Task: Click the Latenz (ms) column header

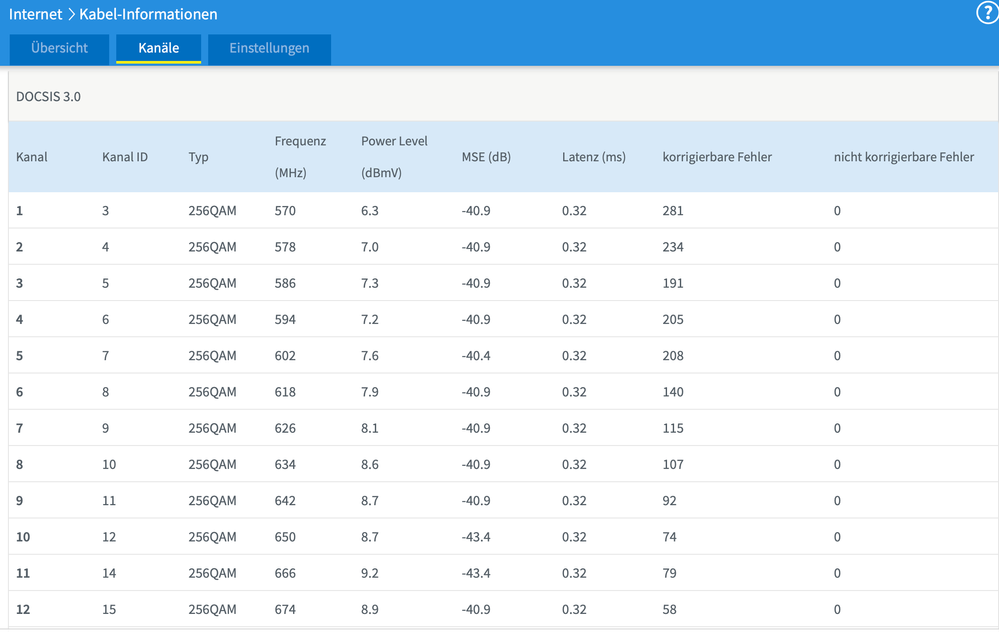Action: [593, 157]
